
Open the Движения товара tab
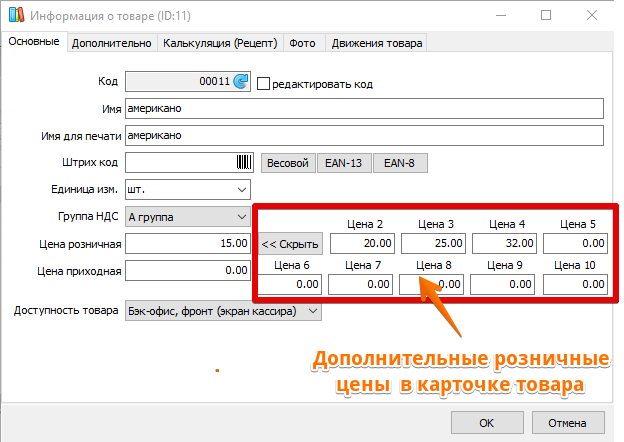coord(376,43)
